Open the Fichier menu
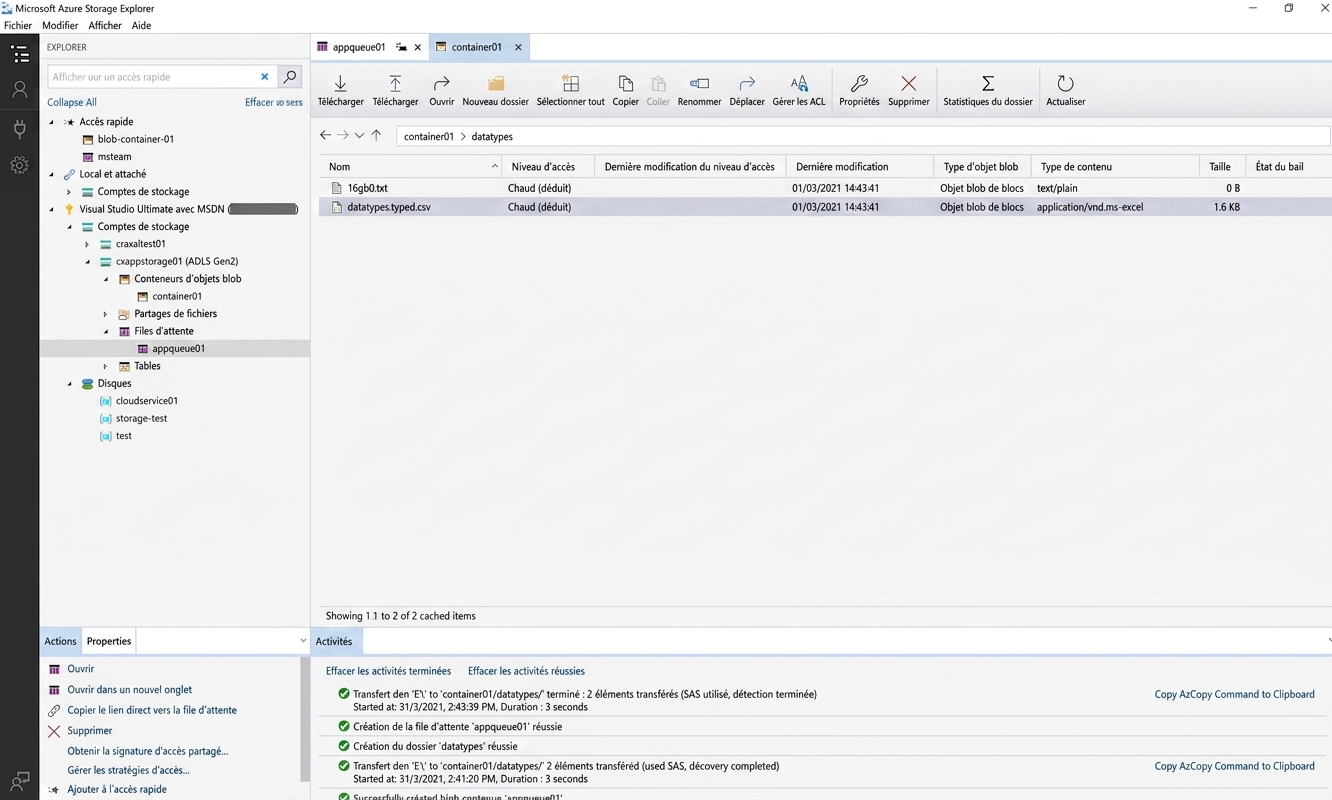The width and height of the screenshot is (1332, 800). coord(18,25)
